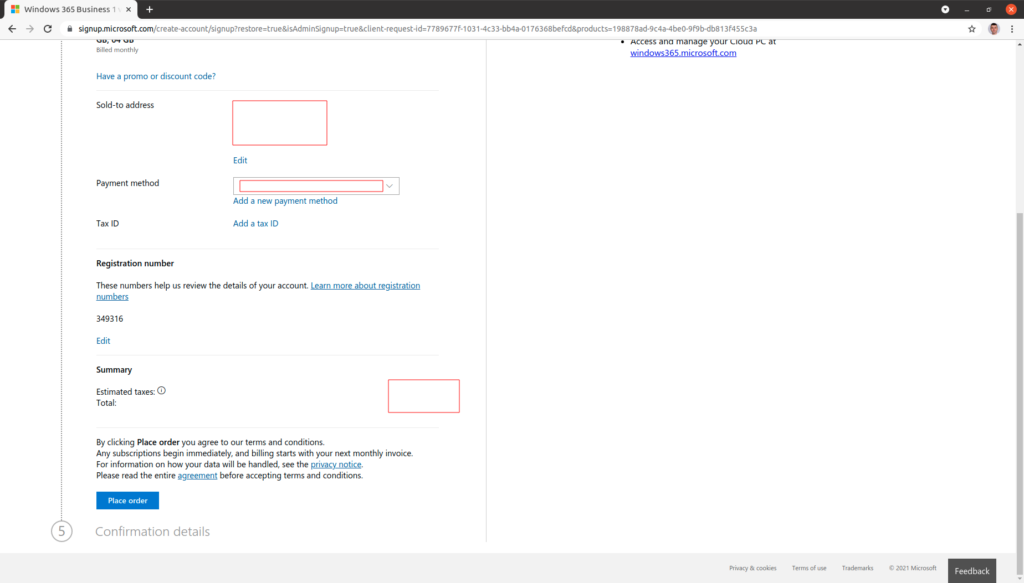Click the address bar URL
Viewport: 1024px width, 583px height.
[417, 29]
